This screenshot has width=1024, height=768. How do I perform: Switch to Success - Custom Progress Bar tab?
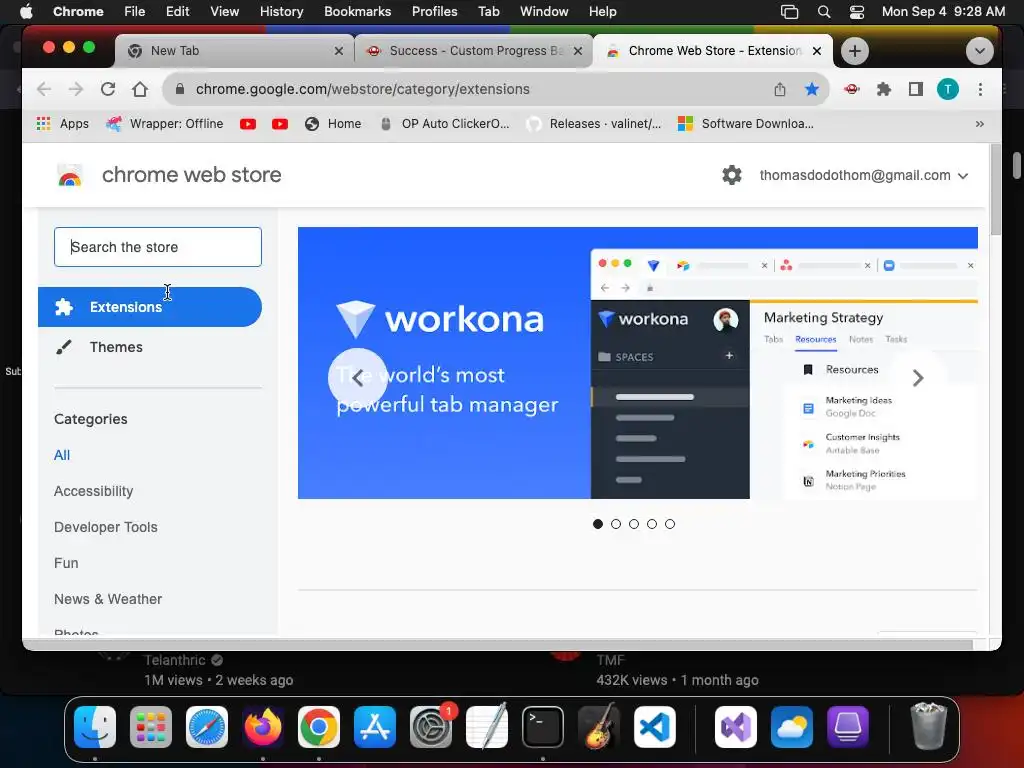(474, 51)
